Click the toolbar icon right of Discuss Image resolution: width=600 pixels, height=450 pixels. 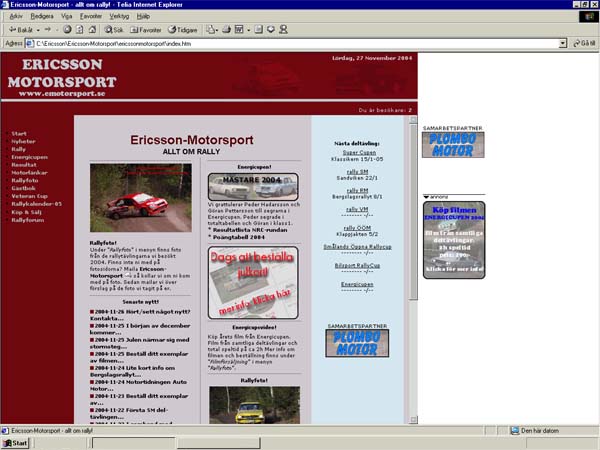click(x=271, y=29)
